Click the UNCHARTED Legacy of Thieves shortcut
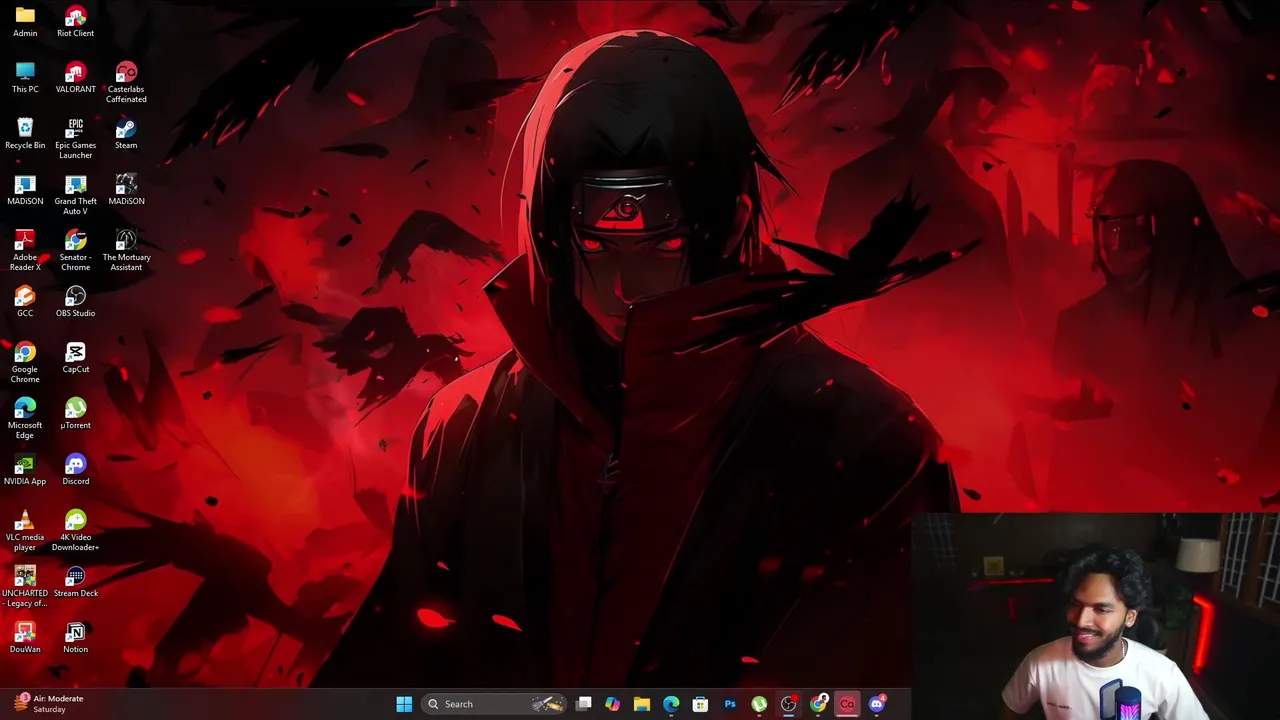 click(x=25, y=586)
